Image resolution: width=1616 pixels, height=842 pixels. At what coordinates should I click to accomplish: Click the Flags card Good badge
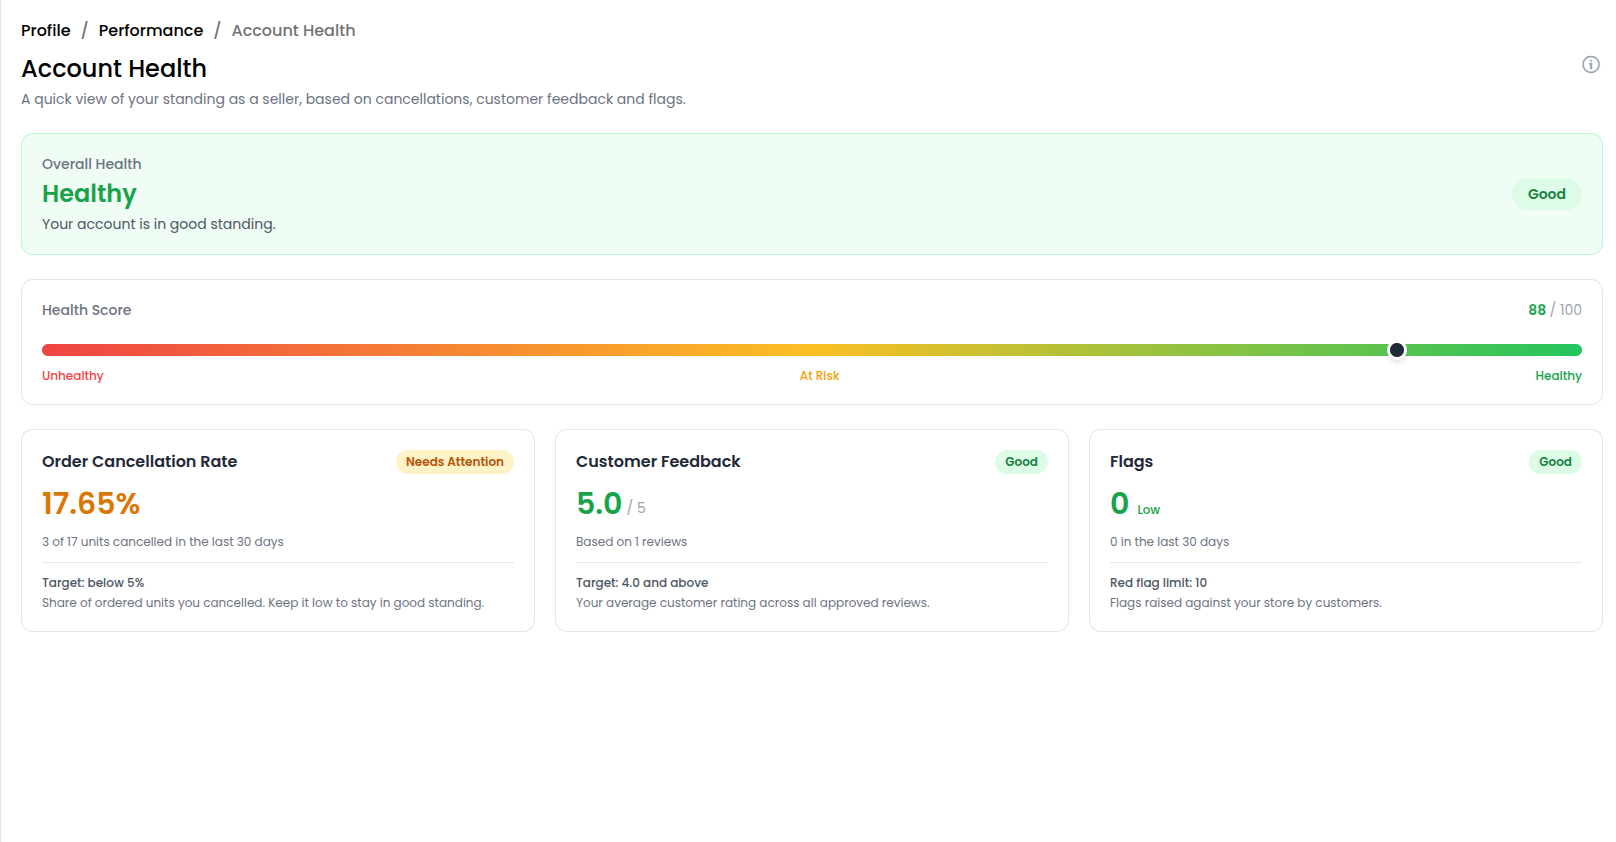[1555, 462]
